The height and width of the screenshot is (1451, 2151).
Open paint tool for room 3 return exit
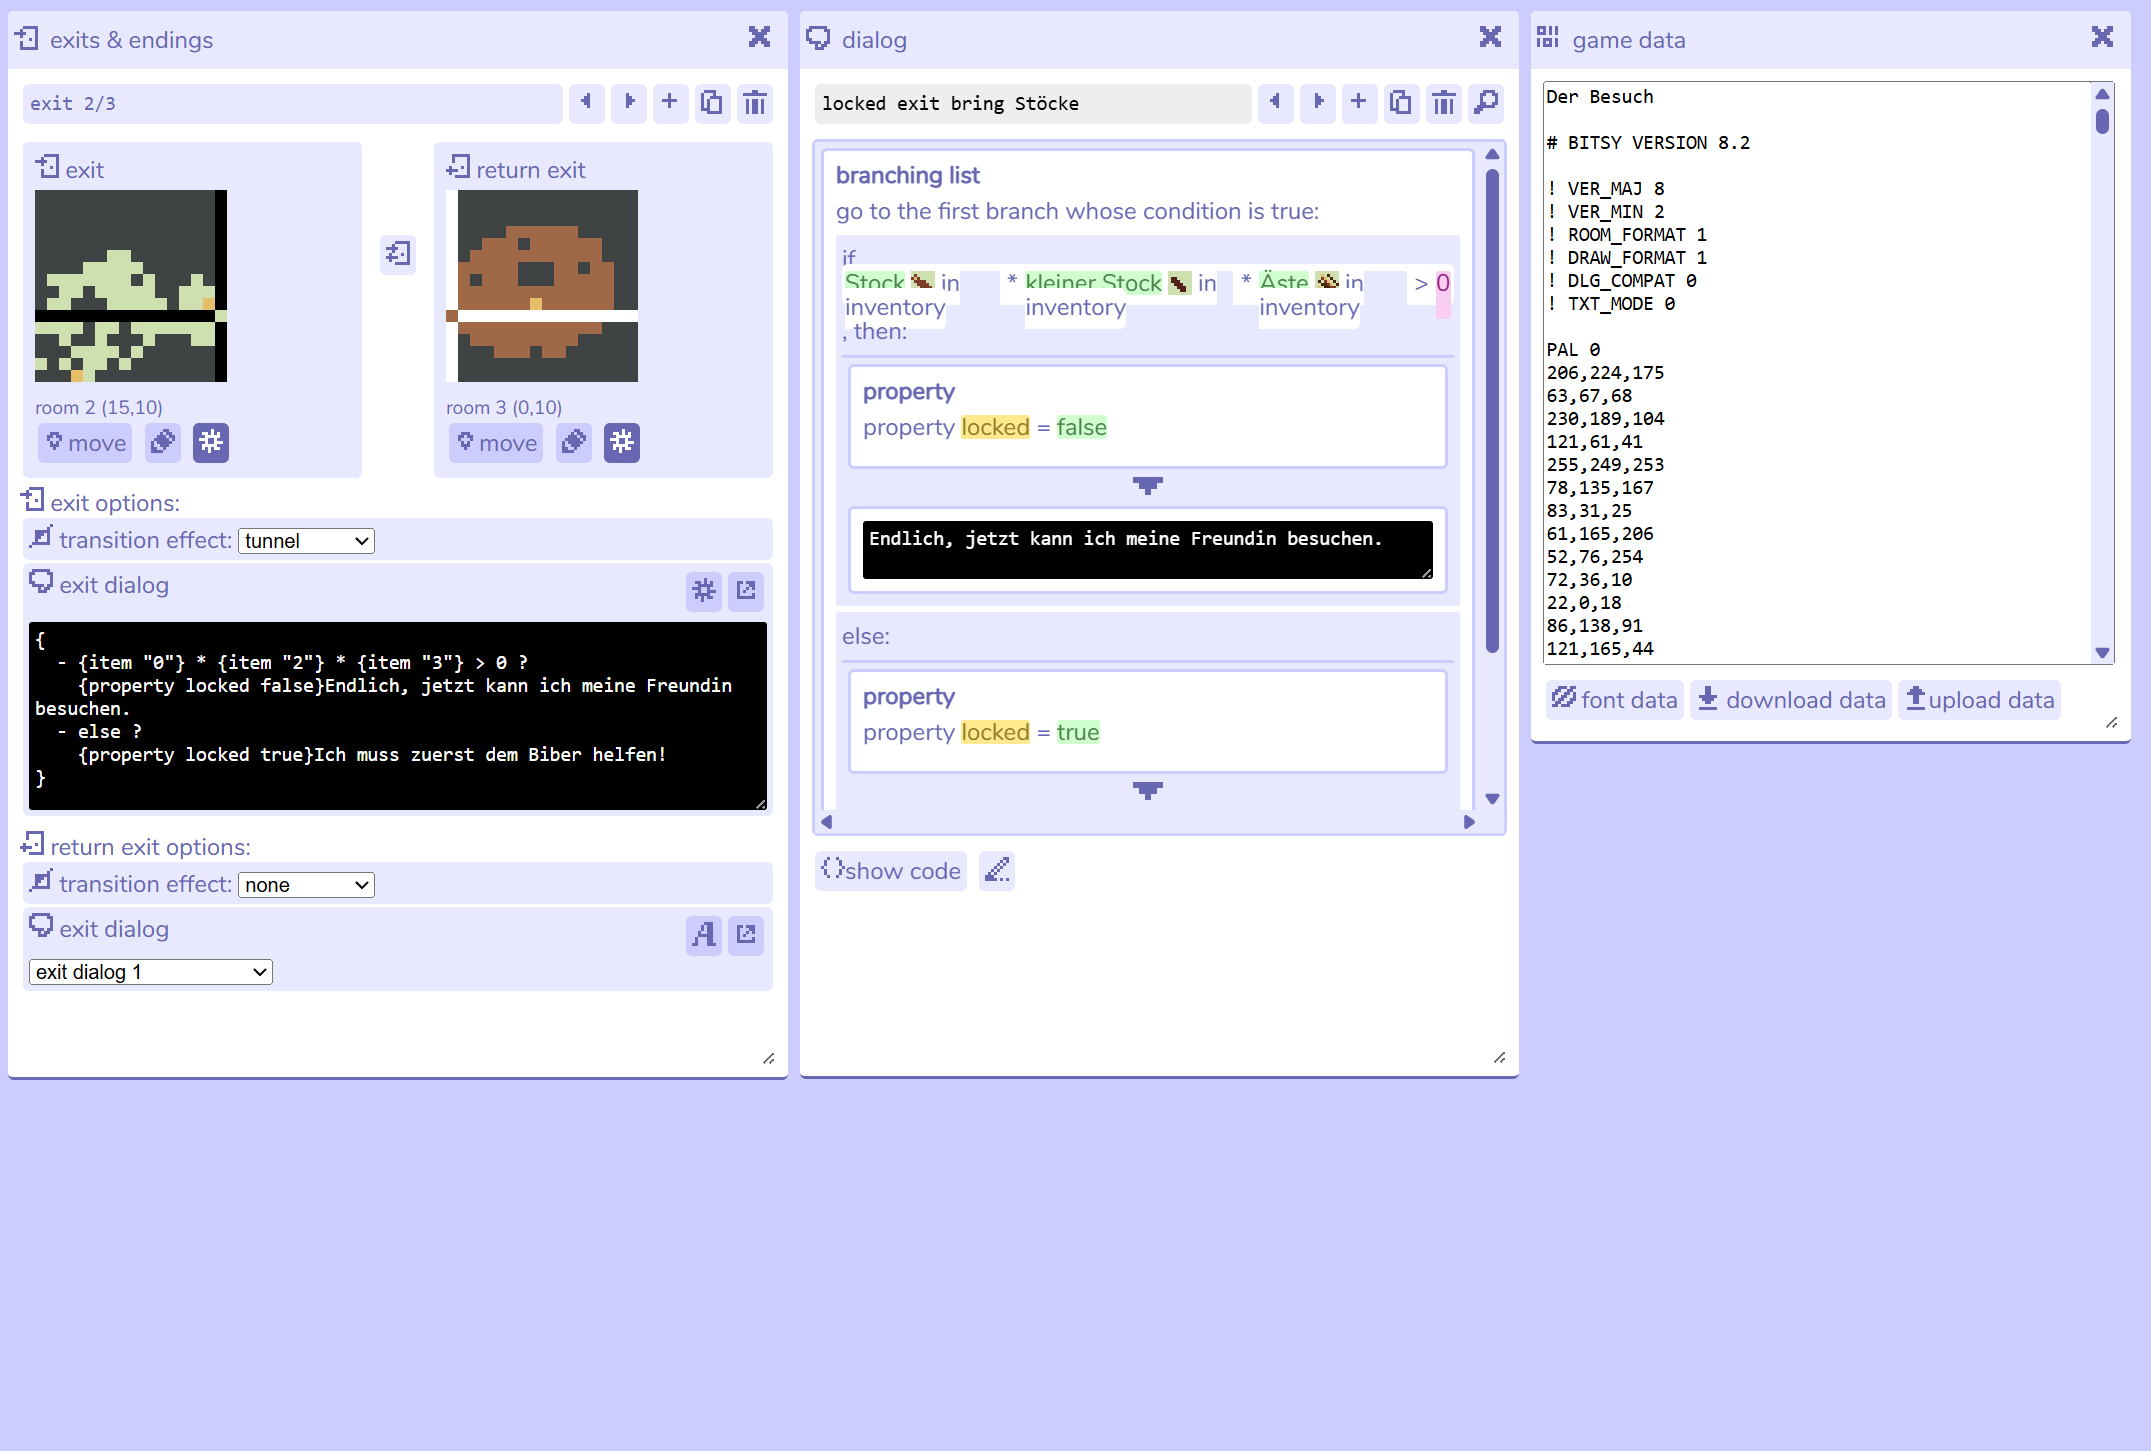click(x=574, y=442)
